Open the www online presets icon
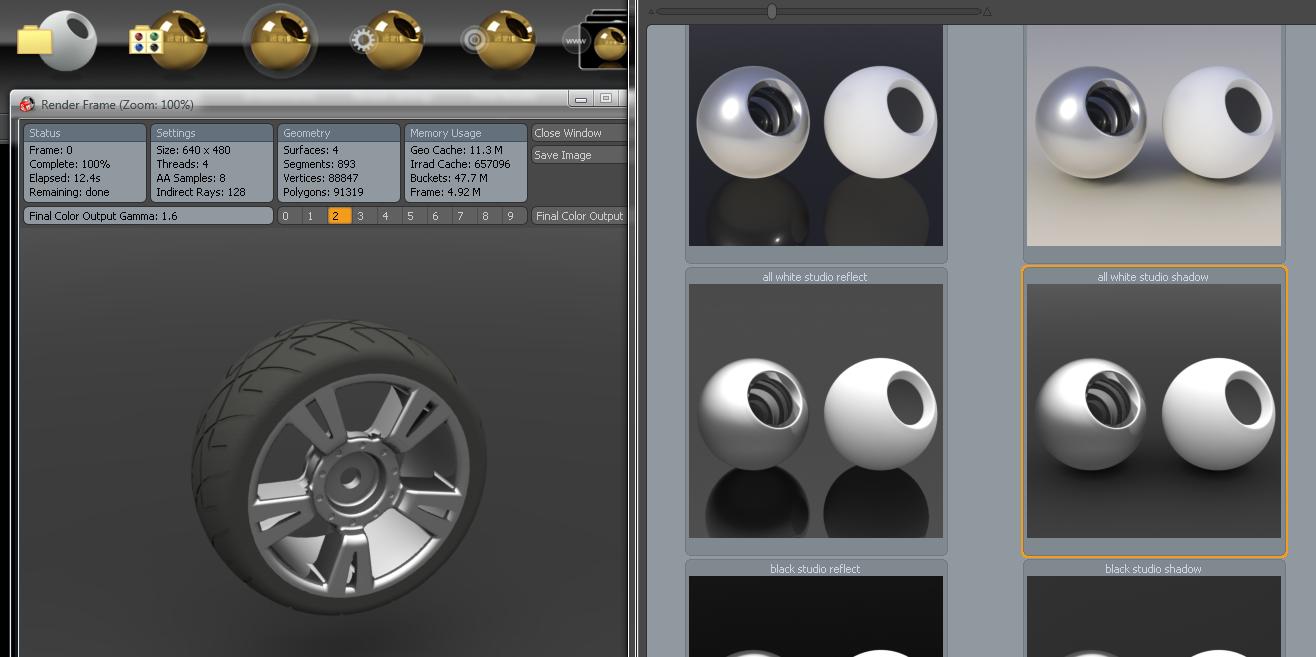The image size is (1316, 657). [x=597, y=41]
